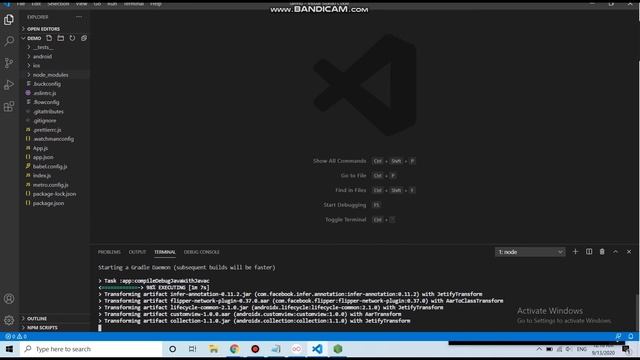This screenshot has width=640, height=360.
Task: Open the Explorer view in activity bar
Action: tap(9, 20)
